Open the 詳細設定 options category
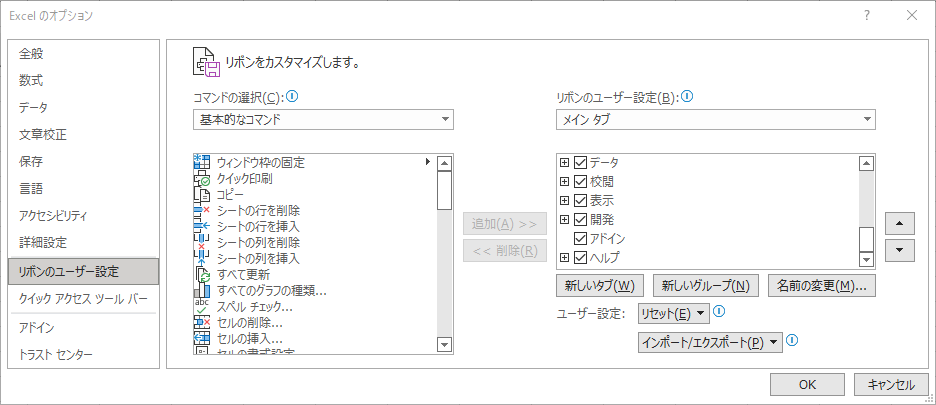This screenshot has width=936, height=405. coord(84,243)
